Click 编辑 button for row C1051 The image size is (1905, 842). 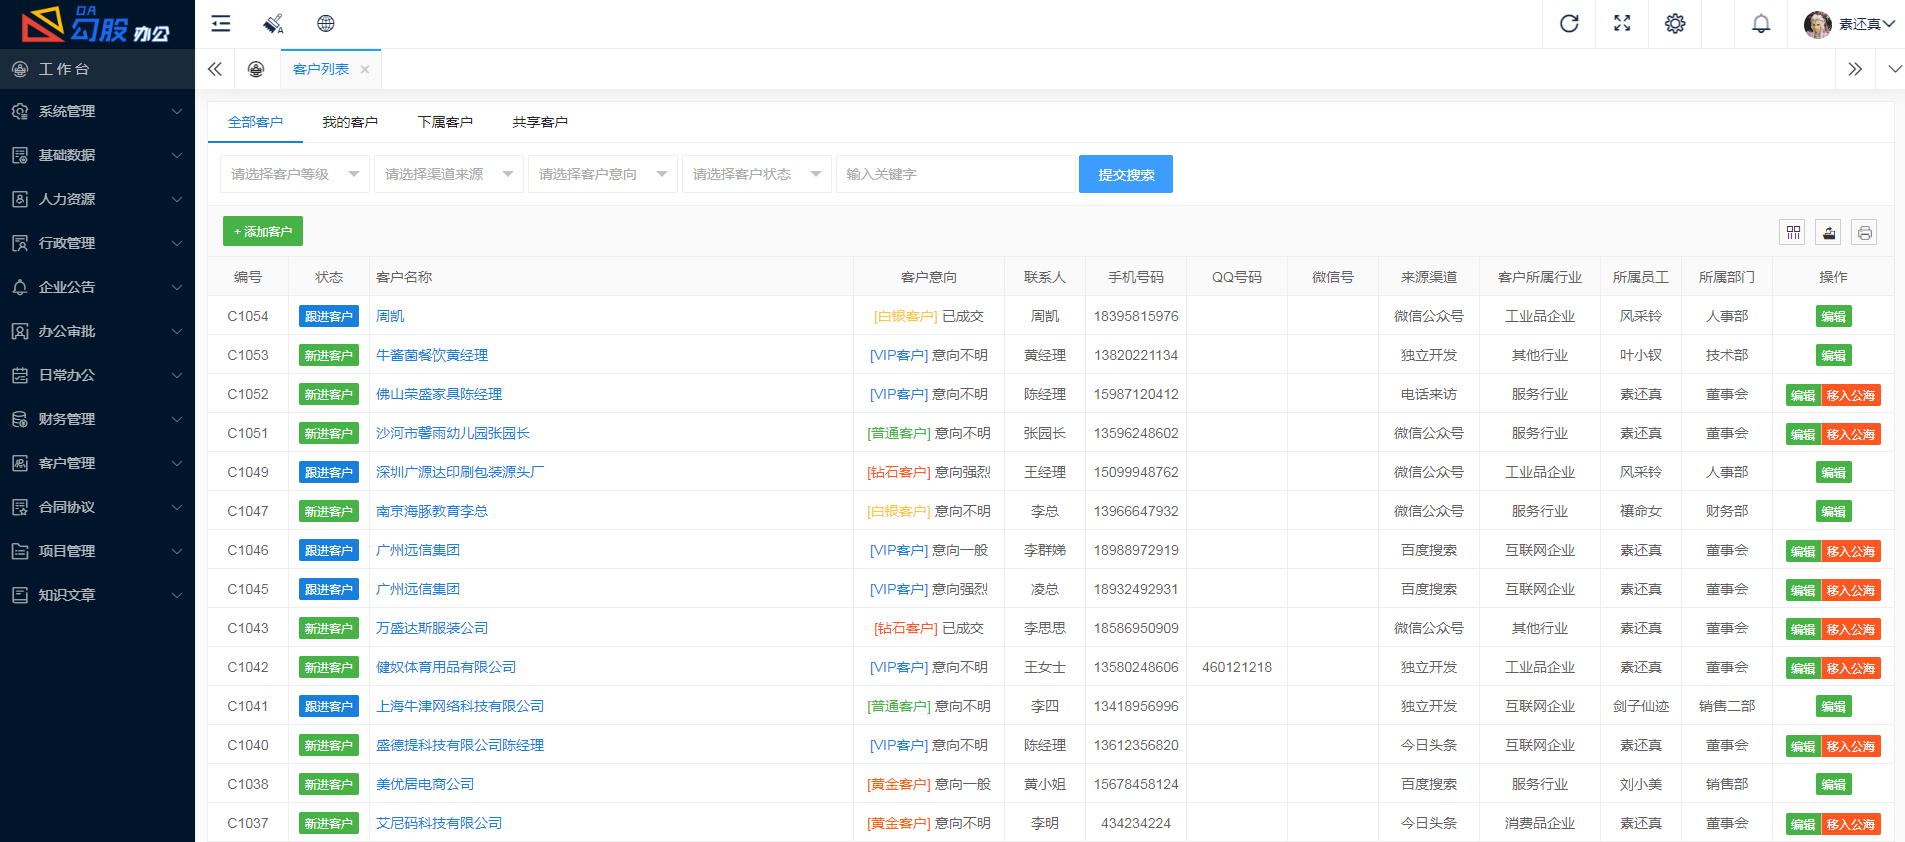coord(1803,434)
